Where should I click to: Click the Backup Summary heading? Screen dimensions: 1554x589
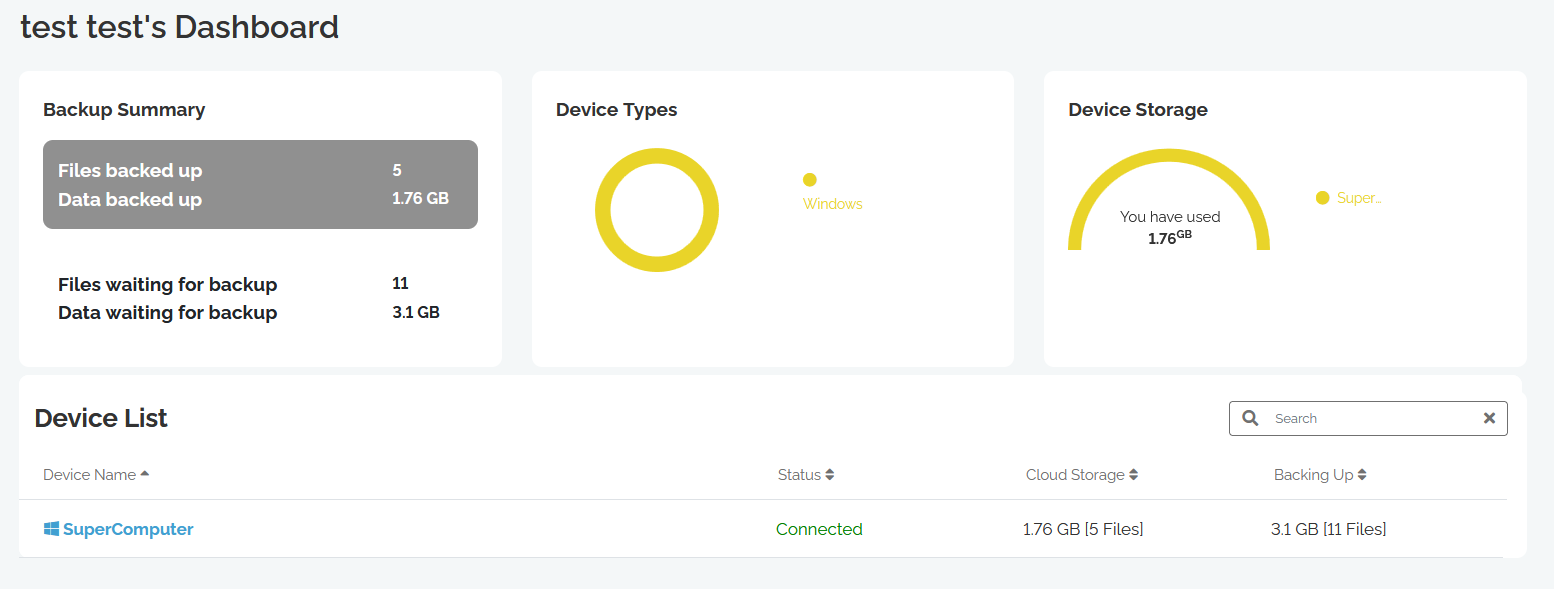[x=124, y=110]
